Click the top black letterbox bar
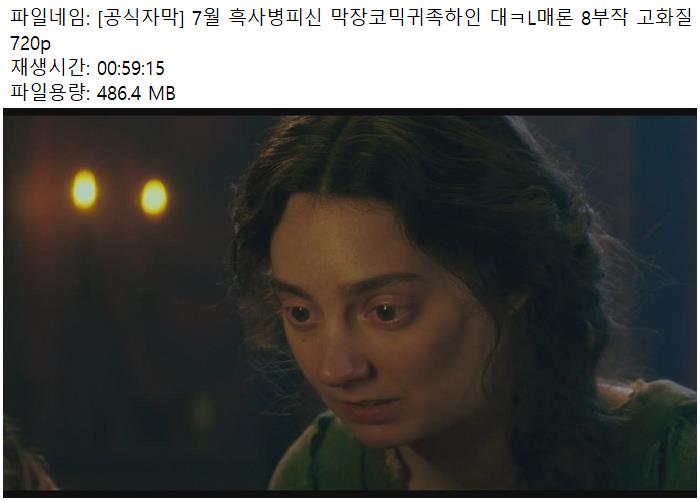 [x=350, y=112]
